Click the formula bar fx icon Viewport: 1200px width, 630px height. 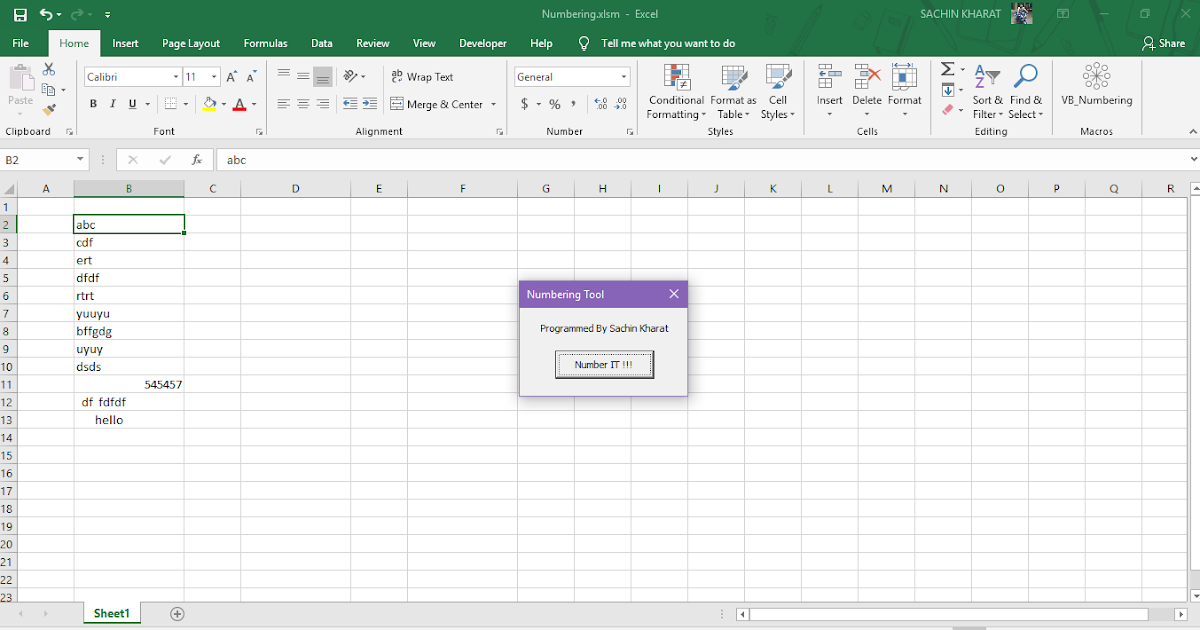(x=196, y=159)
